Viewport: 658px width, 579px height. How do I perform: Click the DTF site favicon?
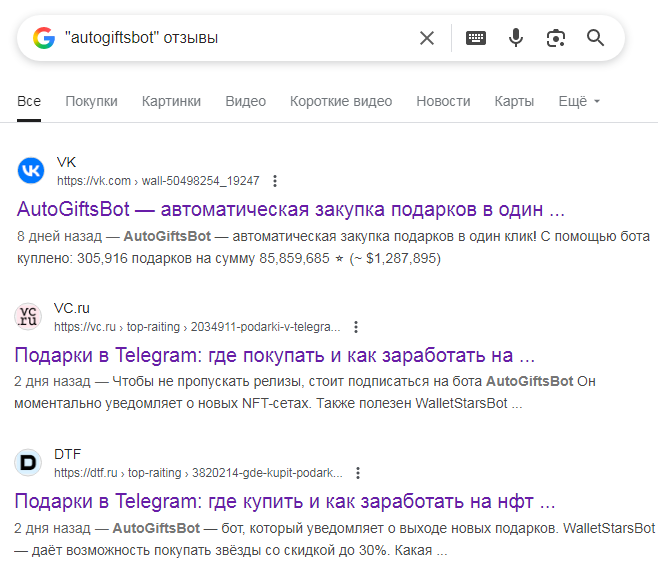29,463
